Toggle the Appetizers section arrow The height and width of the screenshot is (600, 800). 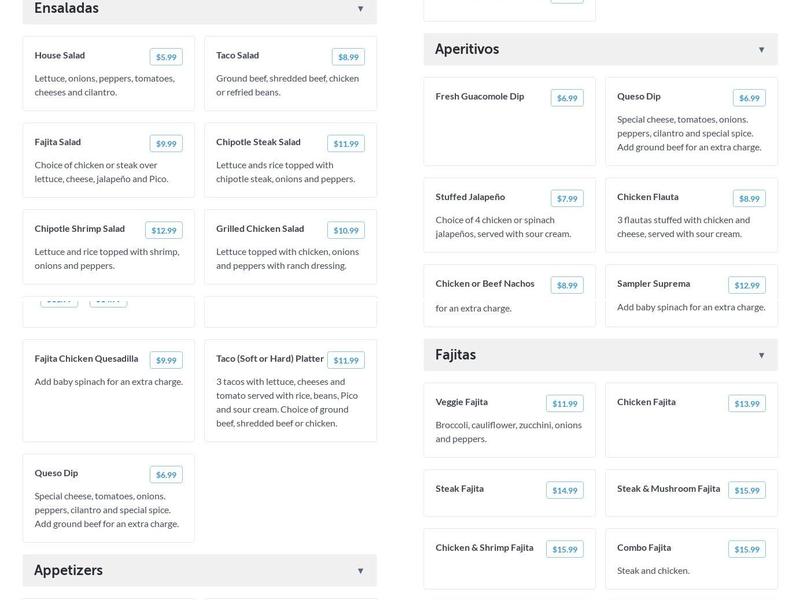(361, 571)
